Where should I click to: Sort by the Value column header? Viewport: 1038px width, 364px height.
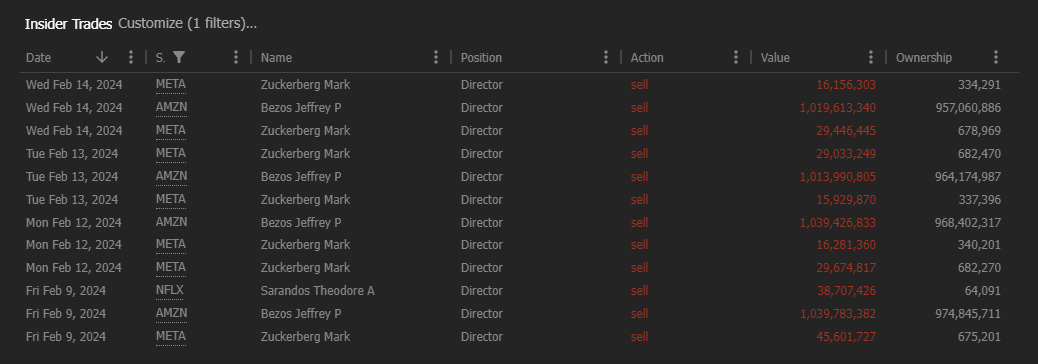pyautogui.click(x=775, y=58)
